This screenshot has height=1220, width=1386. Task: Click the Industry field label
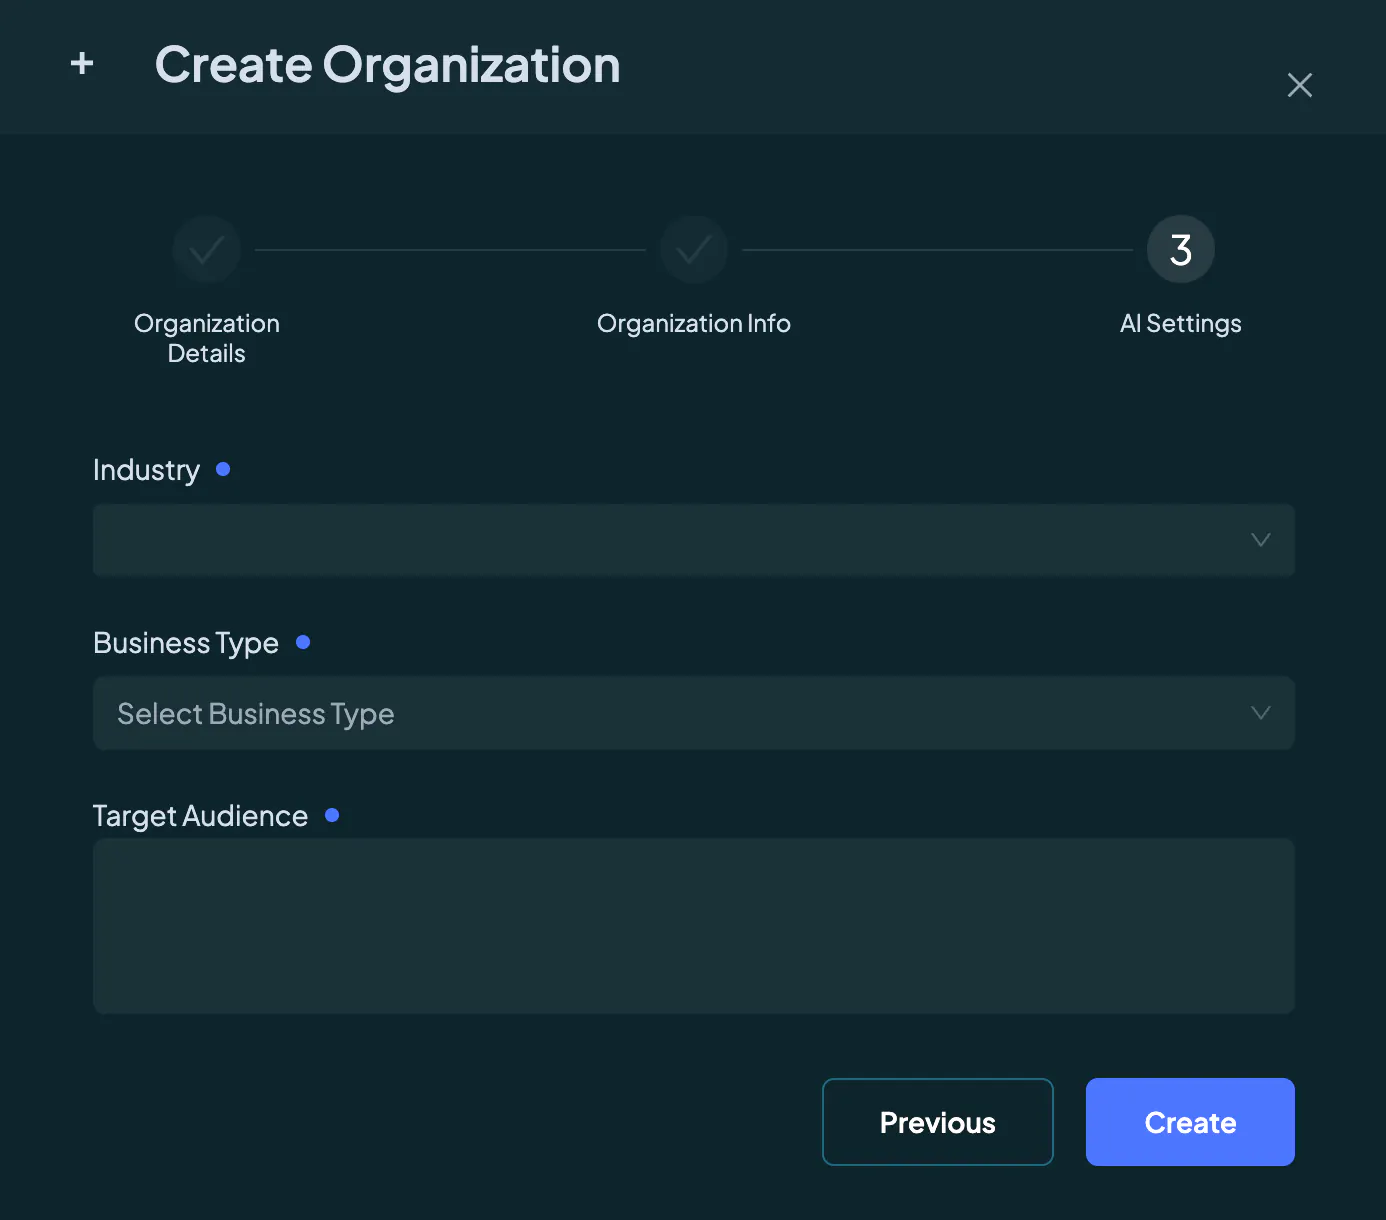pos(146,470)
